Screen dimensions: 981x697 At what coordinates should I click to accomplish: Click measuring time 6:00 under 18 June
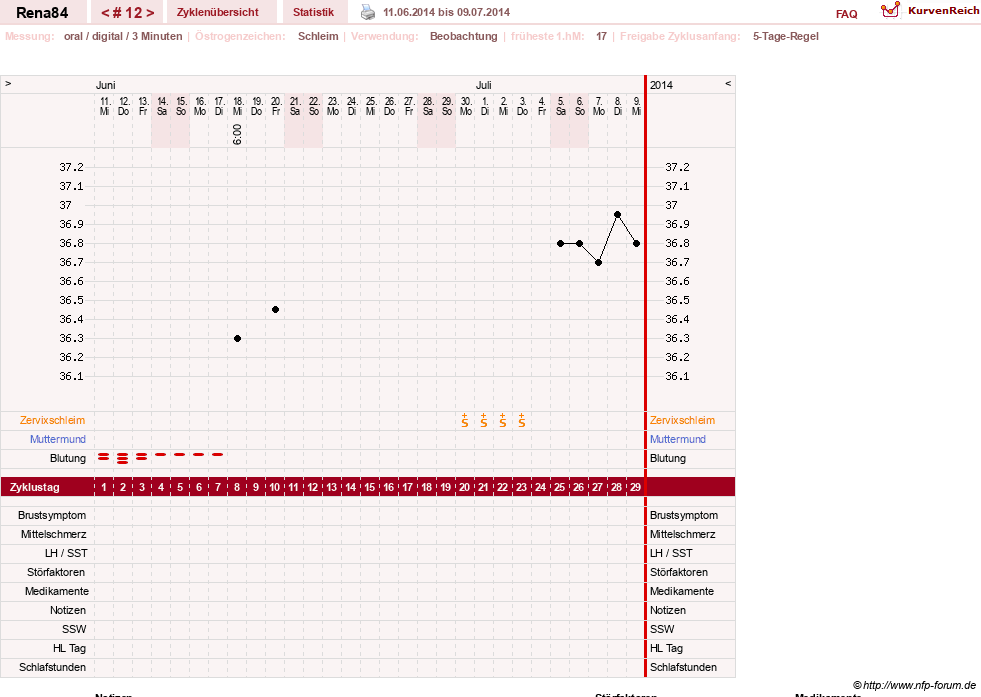tap(237, 135)
